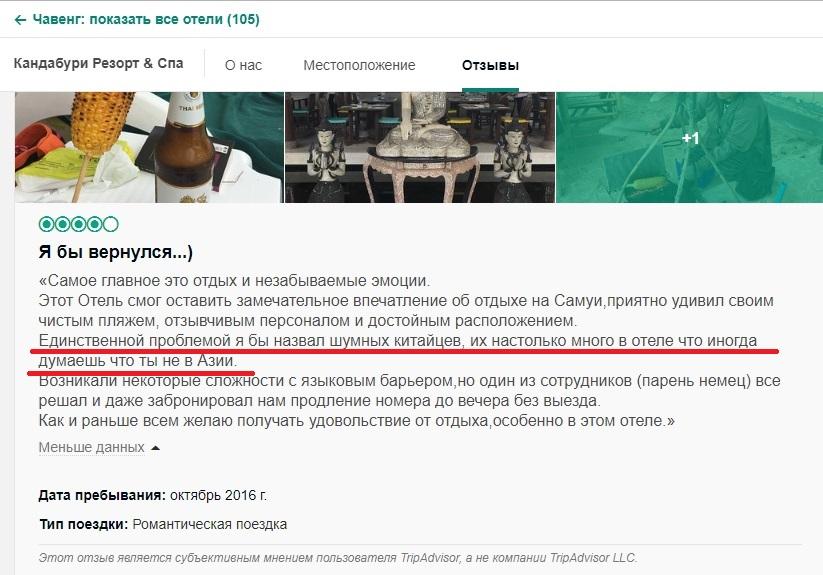Select the Отзывы tab

490,66
